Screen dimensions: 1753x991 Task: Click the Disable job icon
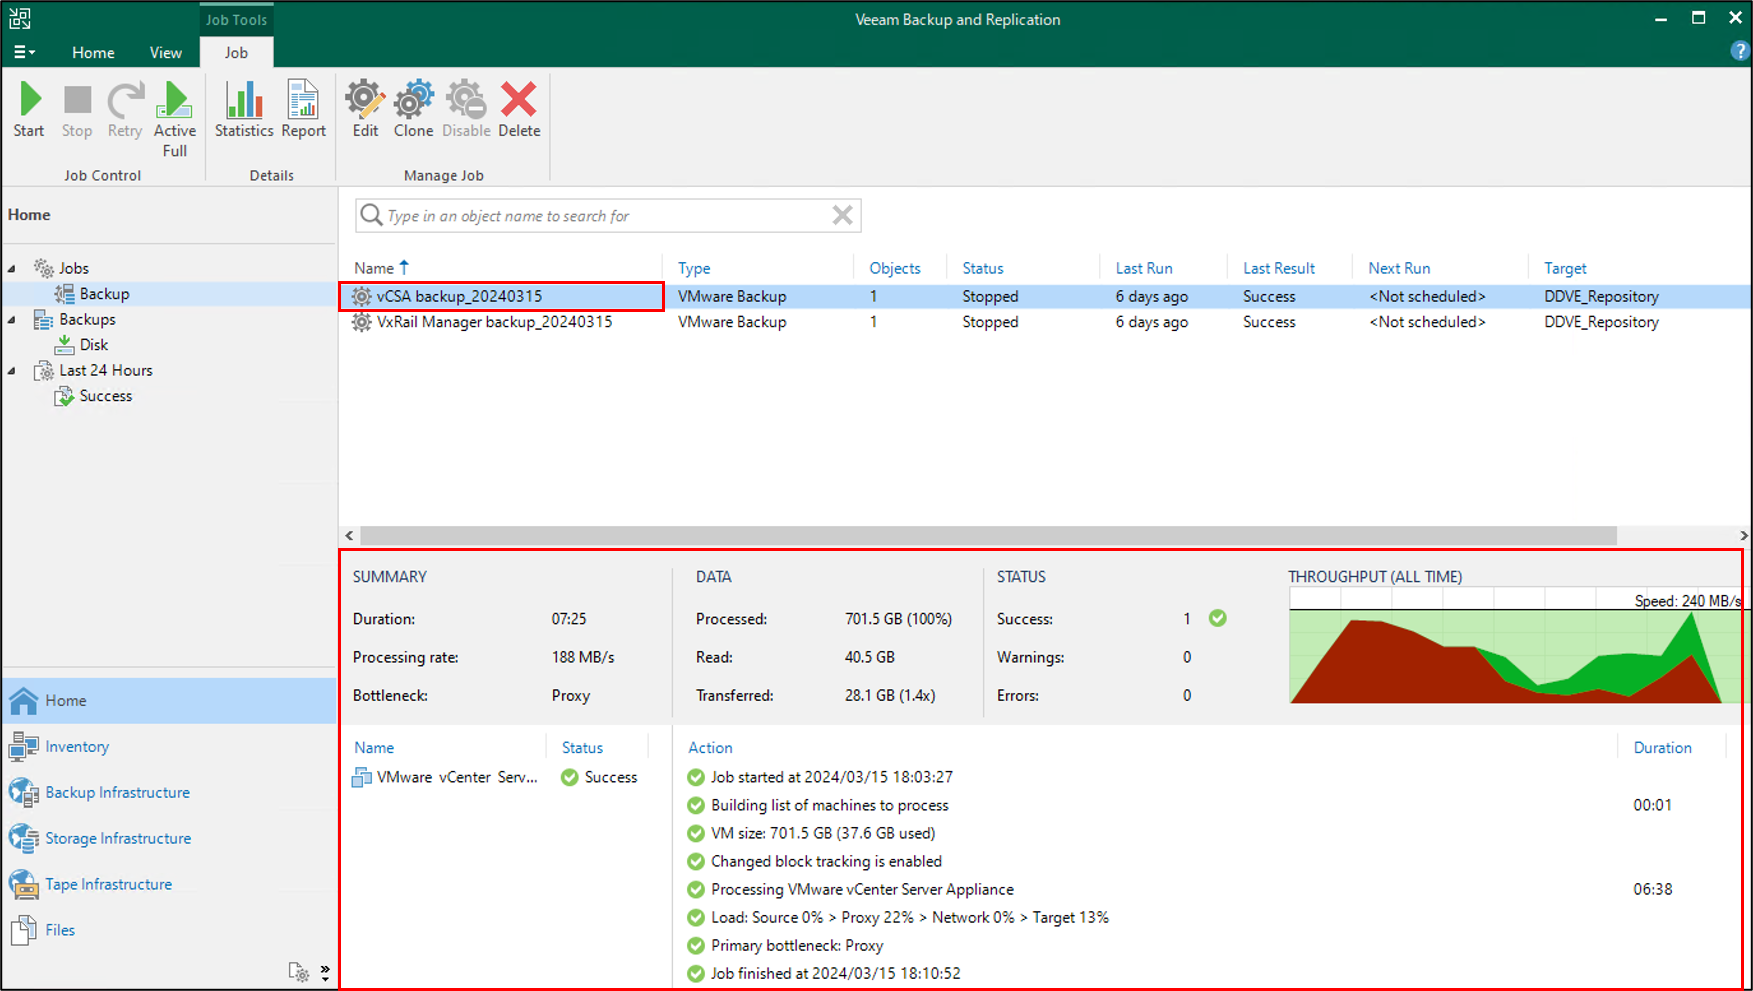tap(466, 110)
